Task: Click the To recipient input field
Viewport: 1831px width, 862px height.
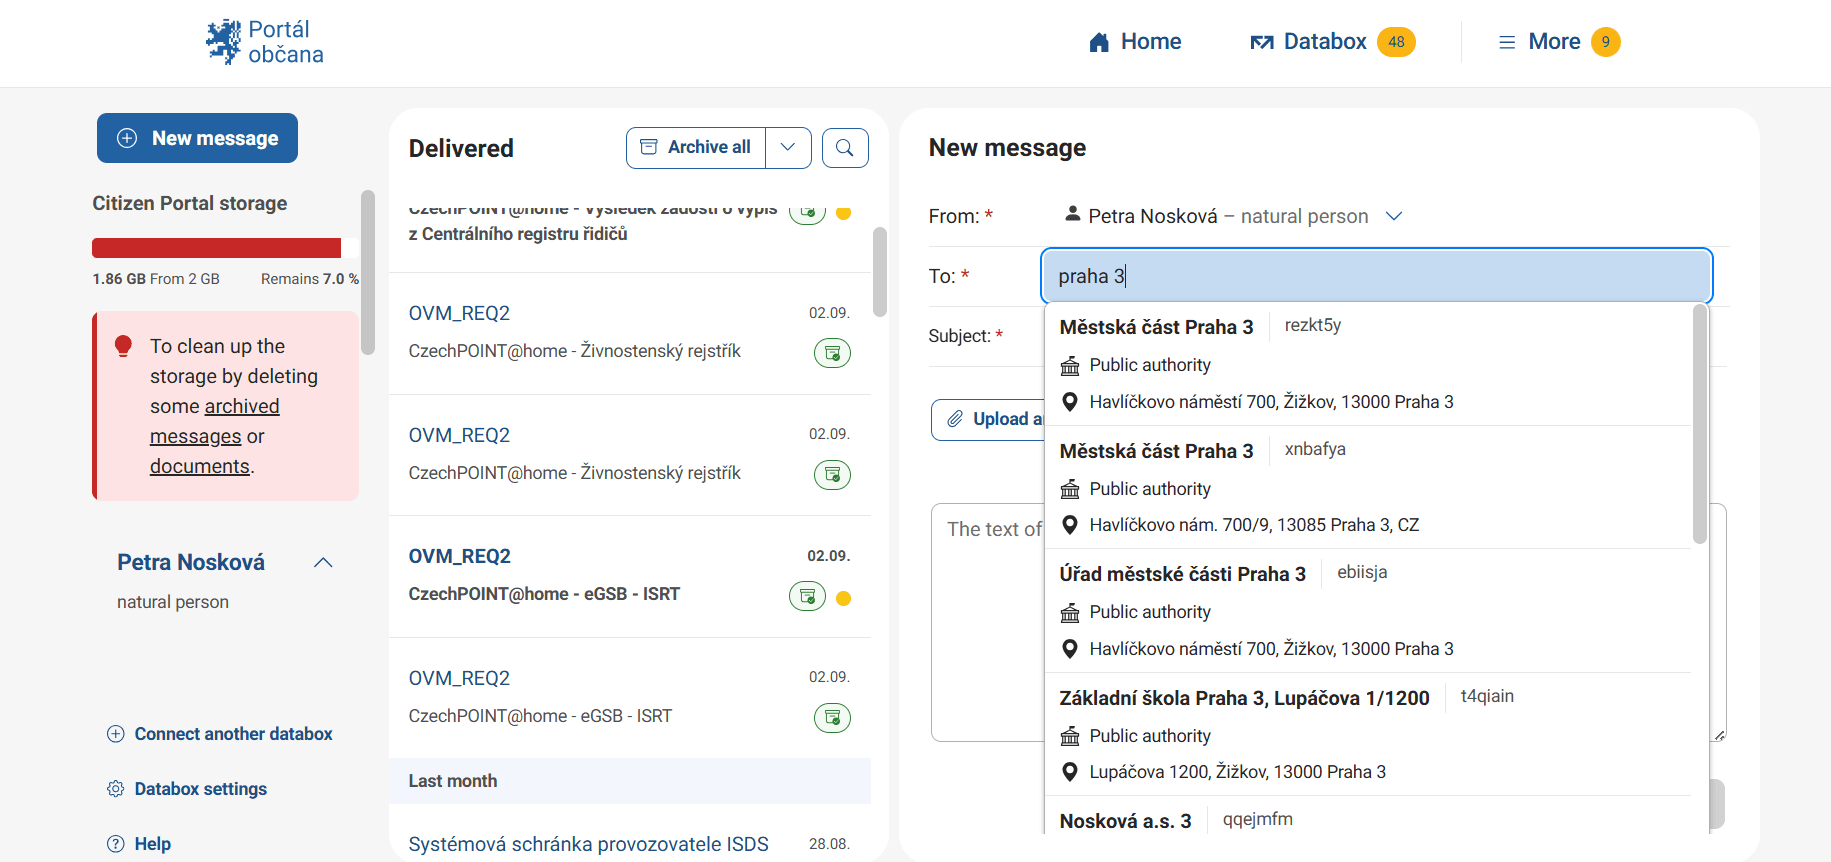Action: tap(1375, 276)
